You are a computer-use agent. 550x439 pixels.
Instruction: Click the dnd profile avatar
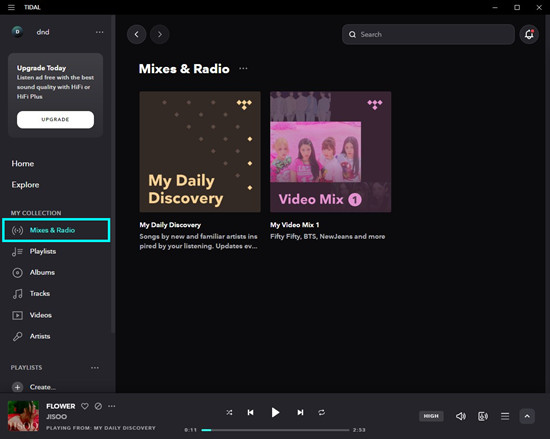tap(18, 32)
